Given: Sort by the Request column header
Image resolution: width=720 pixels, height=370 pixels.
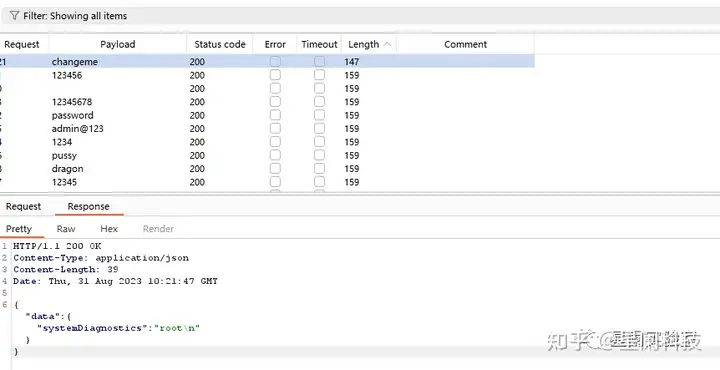Looking at the screenshot, I should click(x=22, y=45).
